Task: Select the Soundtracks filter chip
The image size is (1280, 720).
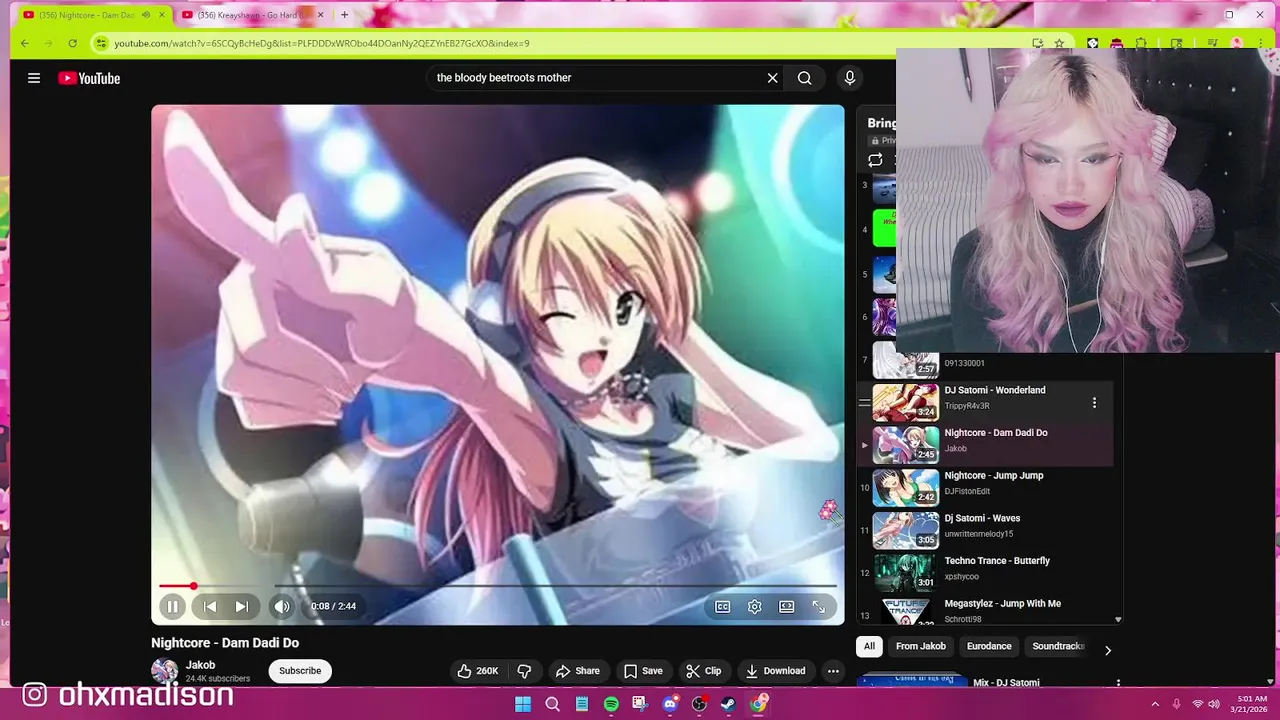Action: 1058,646
